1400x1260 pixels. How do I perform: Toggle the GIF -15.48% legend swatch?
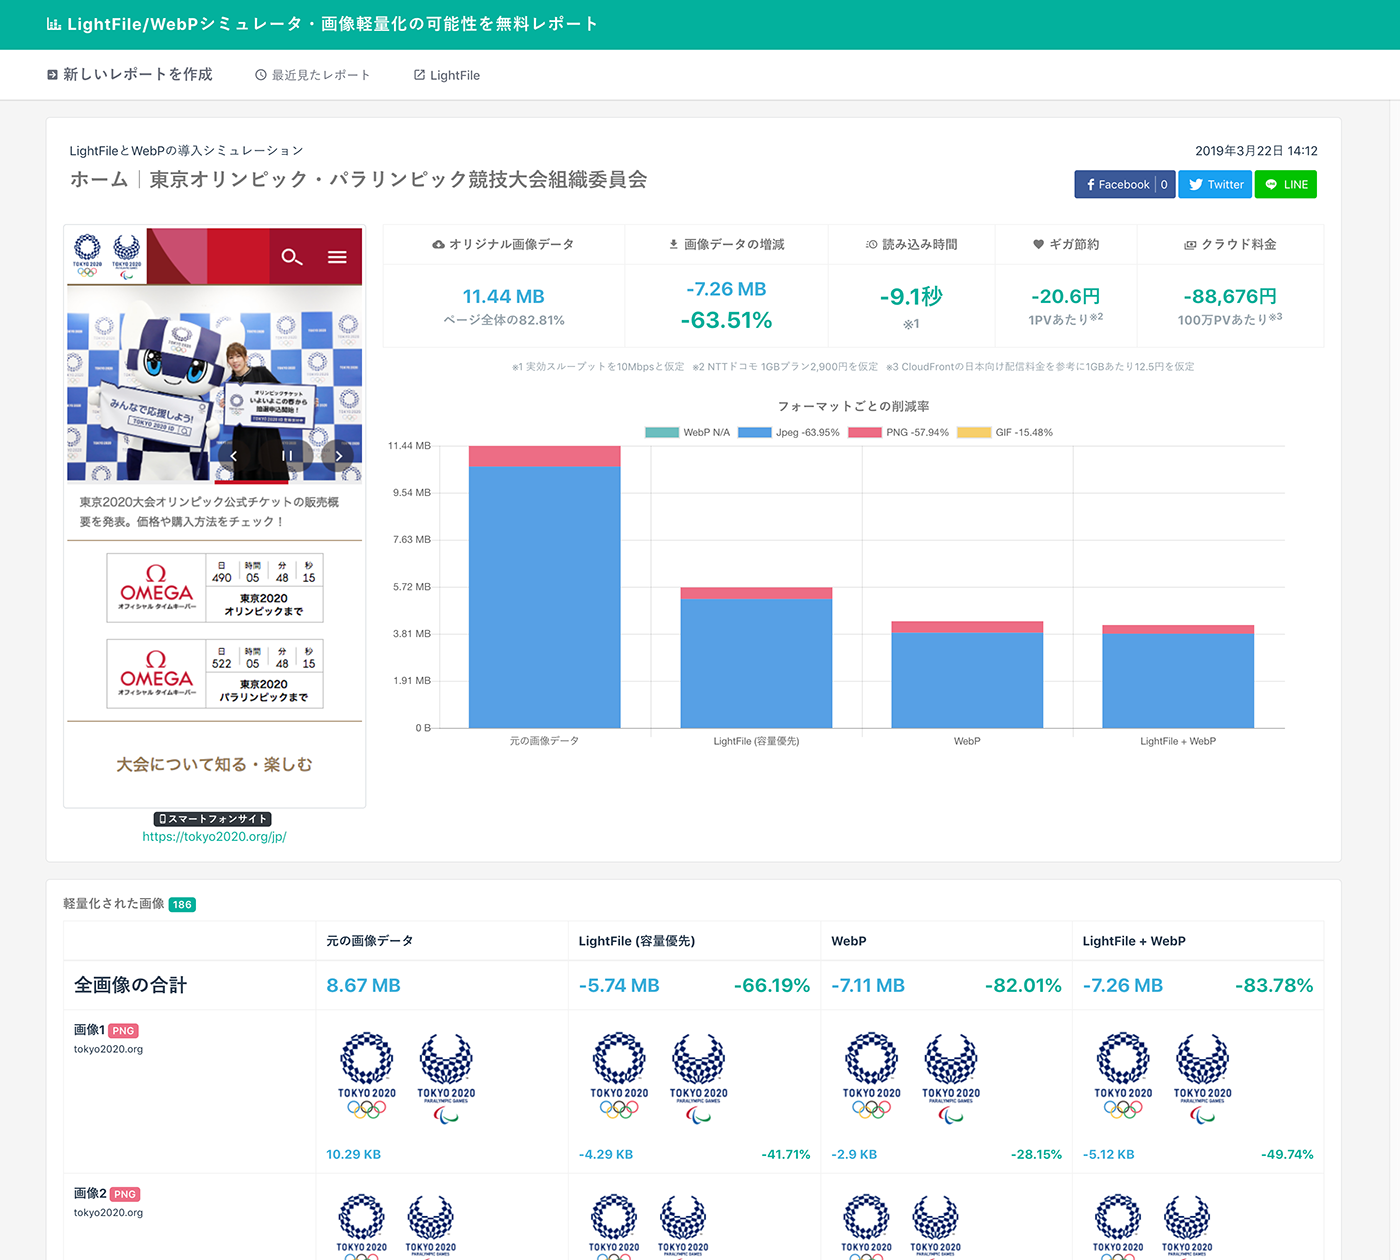click(x=974, y=433)
